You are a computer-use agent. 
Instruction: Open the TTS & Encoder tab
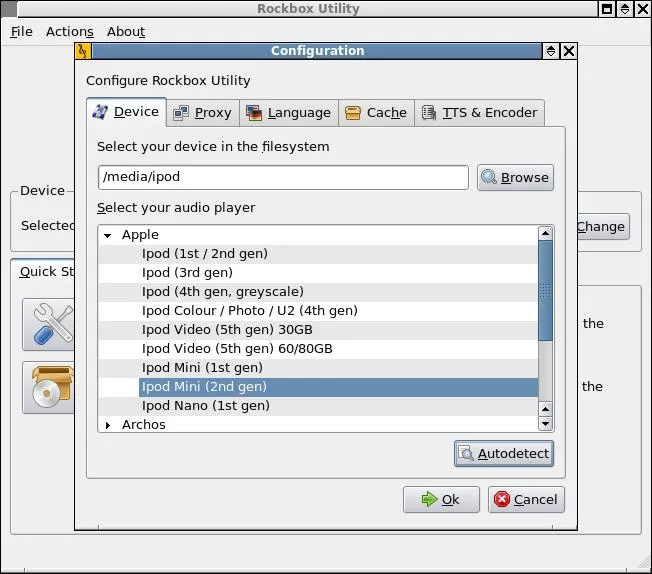click(479, 113)
